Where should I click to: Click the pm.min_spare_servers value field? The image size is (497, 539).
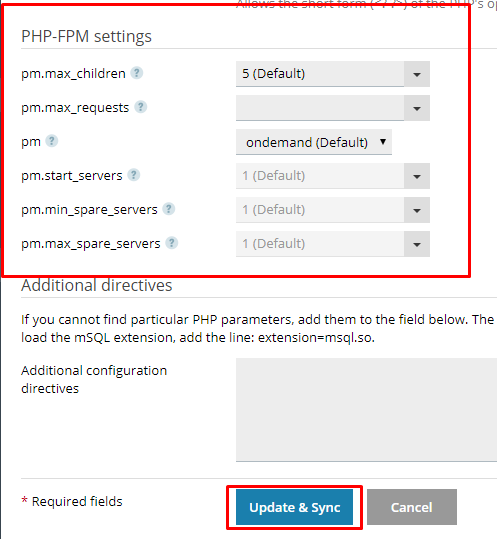point(320,210)
